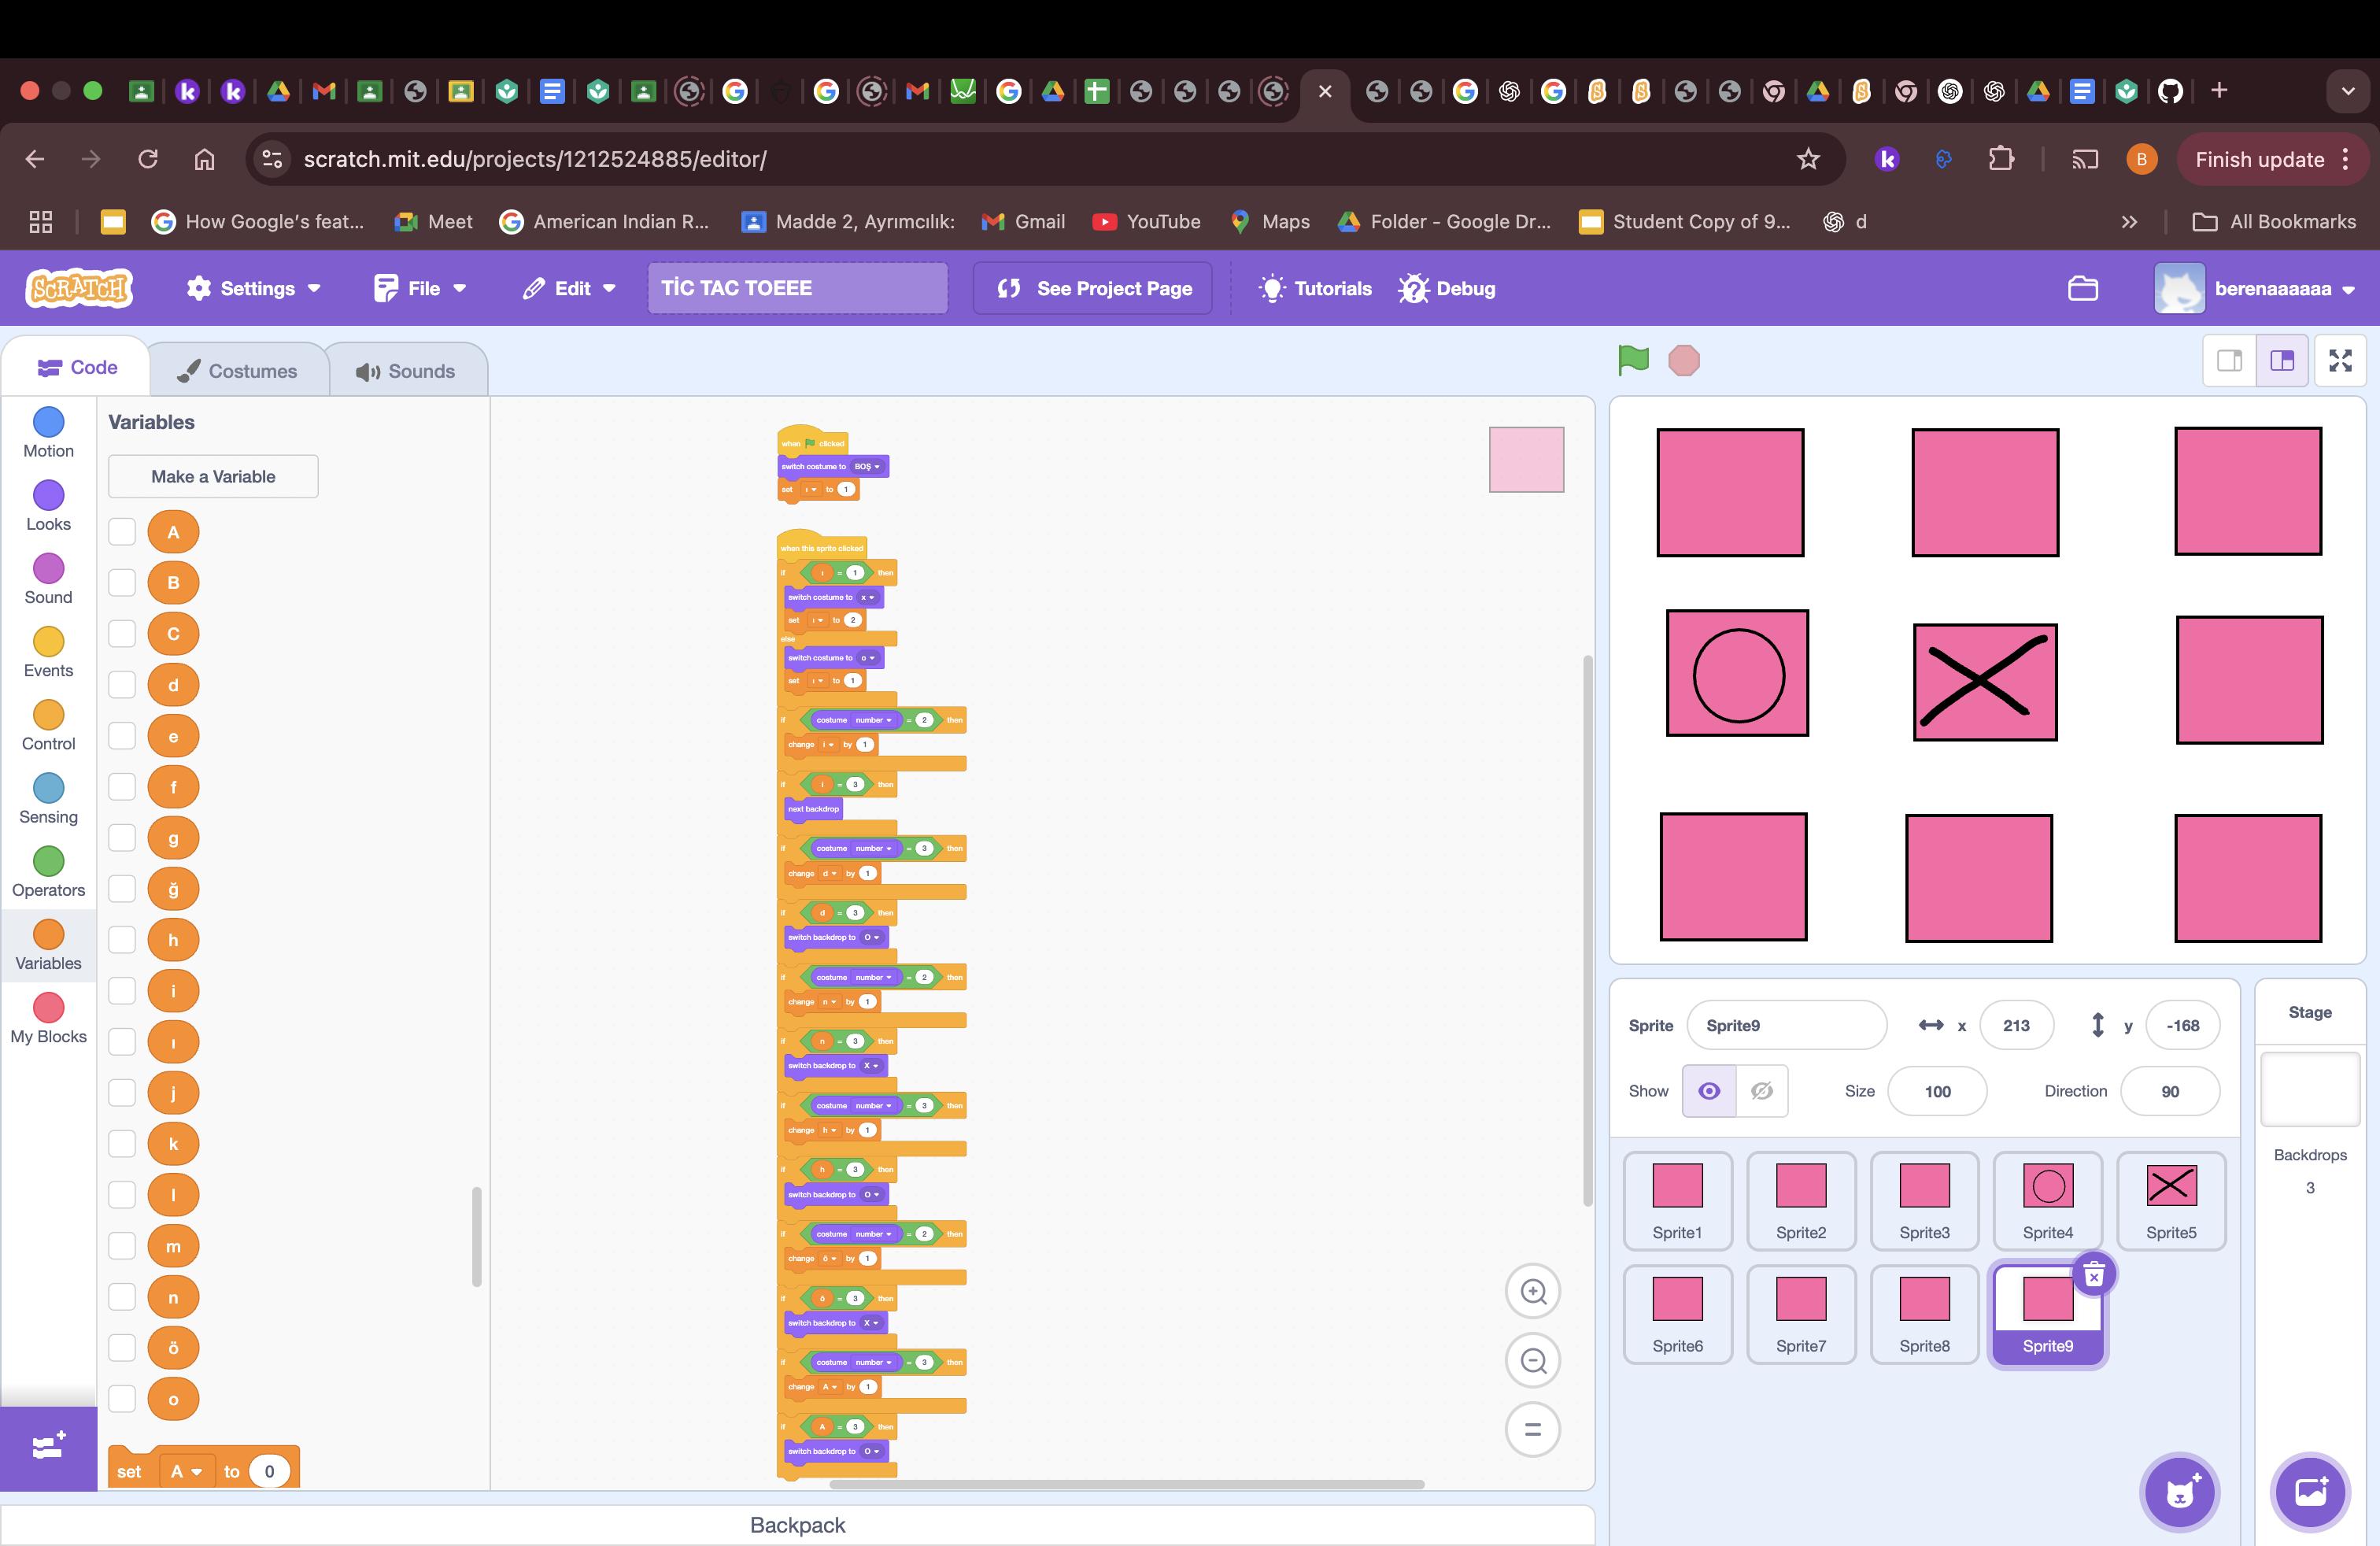The height and width of the screenshot is (1546, 2380).
Task: Click the green flag to run project
Action: [1633, 360]
